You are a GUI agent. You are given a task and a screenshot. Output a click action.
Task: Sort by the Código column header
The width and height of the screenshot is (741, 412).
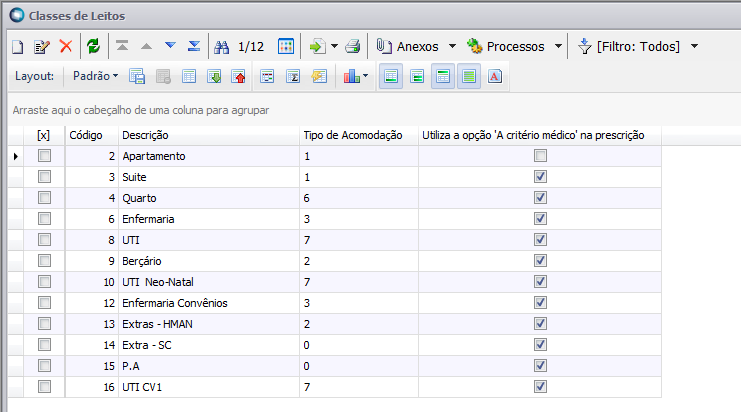point(92,135)
